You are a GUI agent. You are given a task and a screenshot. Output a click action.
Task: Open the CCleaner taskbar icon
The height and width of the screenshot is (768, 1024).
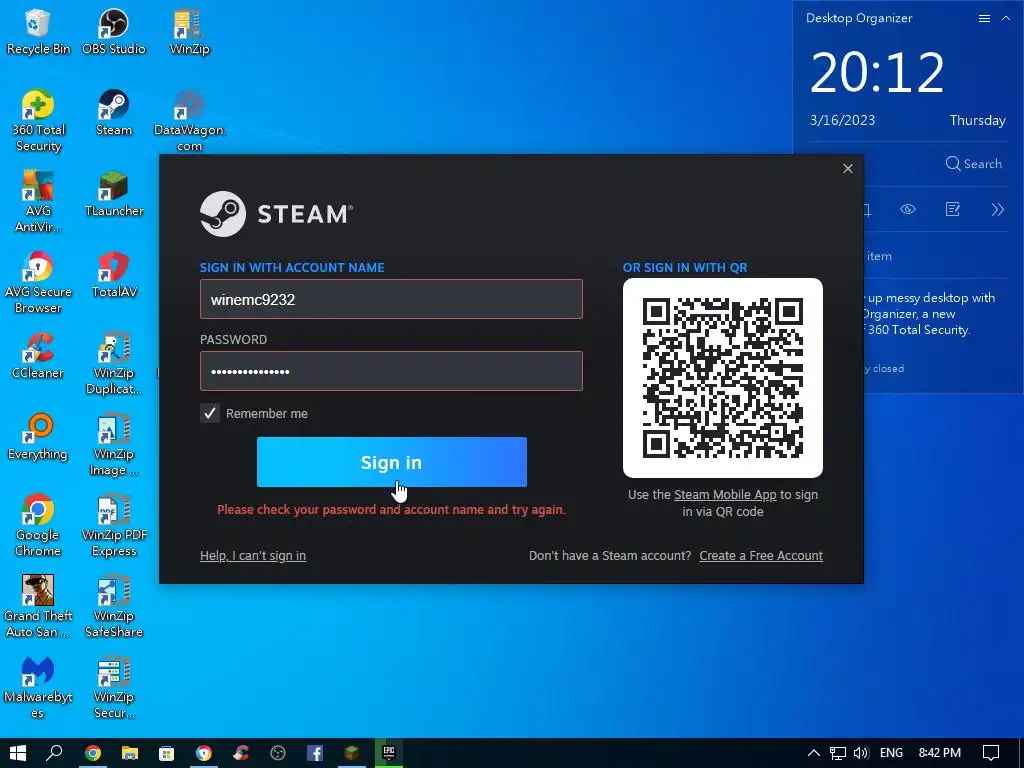(241, 753)
